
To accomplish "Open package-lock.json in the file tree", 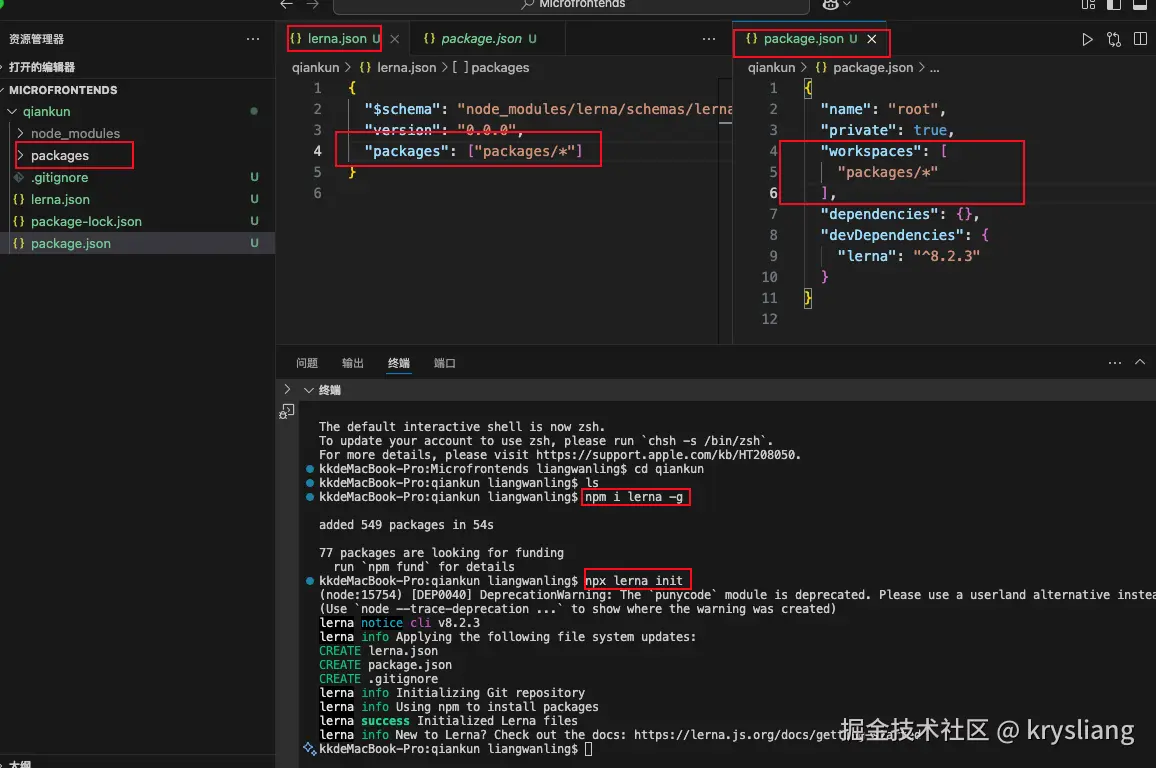I will click(x=86, y=222).
